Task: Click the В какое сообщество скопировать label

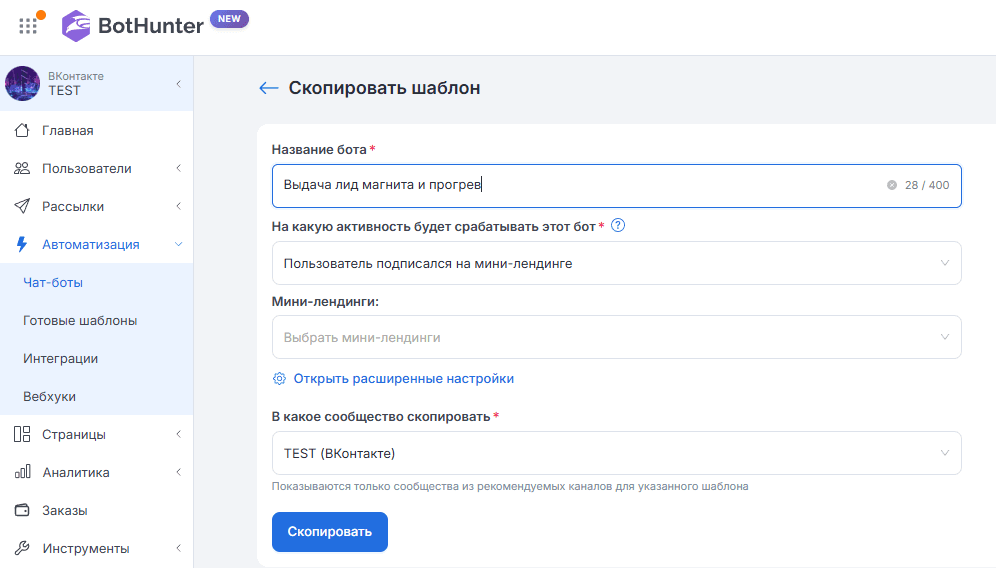Action: pos(381,417)
